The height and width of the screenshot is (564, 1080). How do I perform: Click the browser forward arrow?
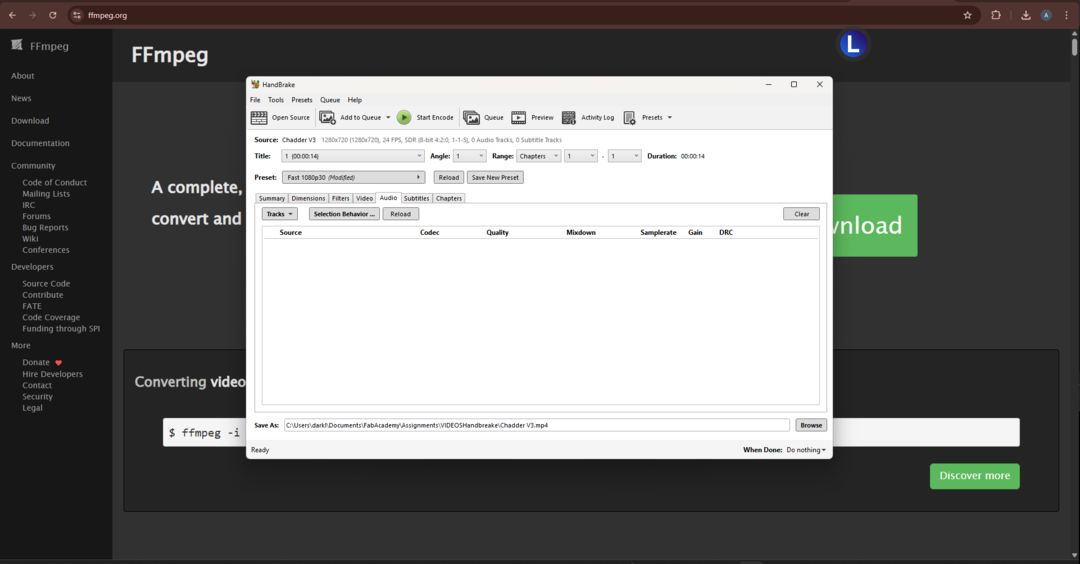[x=32, y=15]
